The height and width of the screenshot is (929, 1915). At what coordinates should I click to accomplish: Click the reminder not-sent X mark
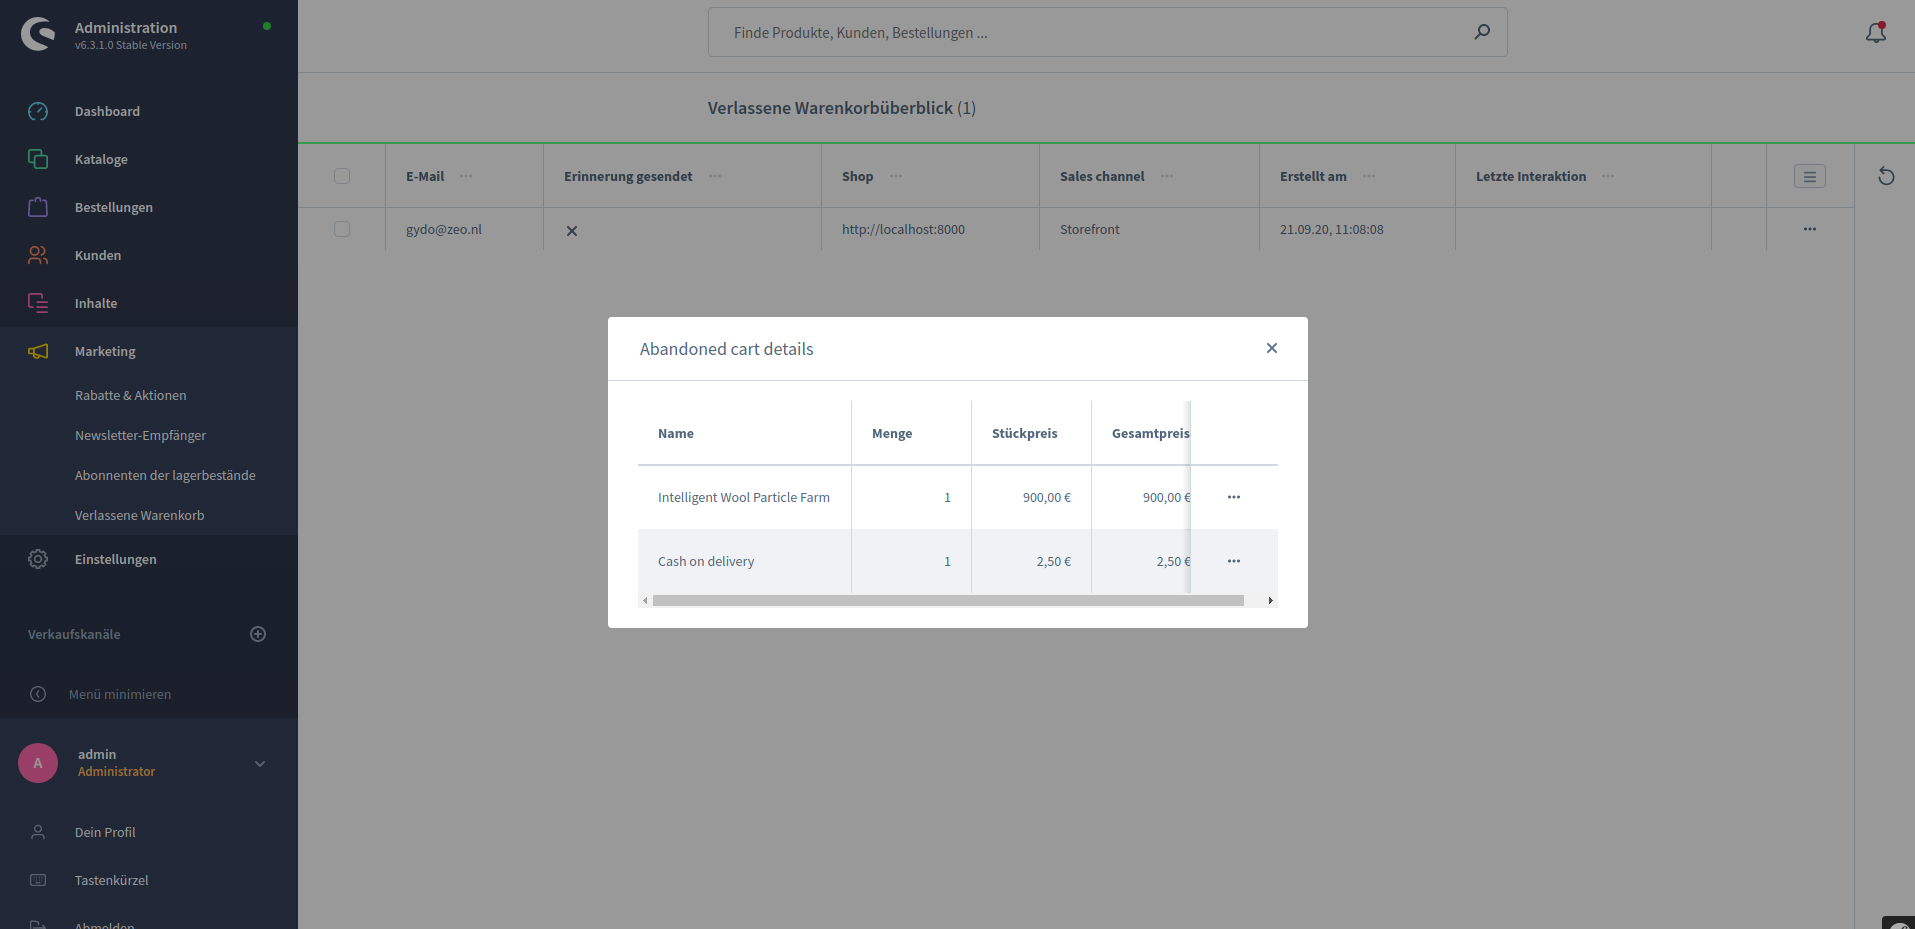tap(572, 230)
